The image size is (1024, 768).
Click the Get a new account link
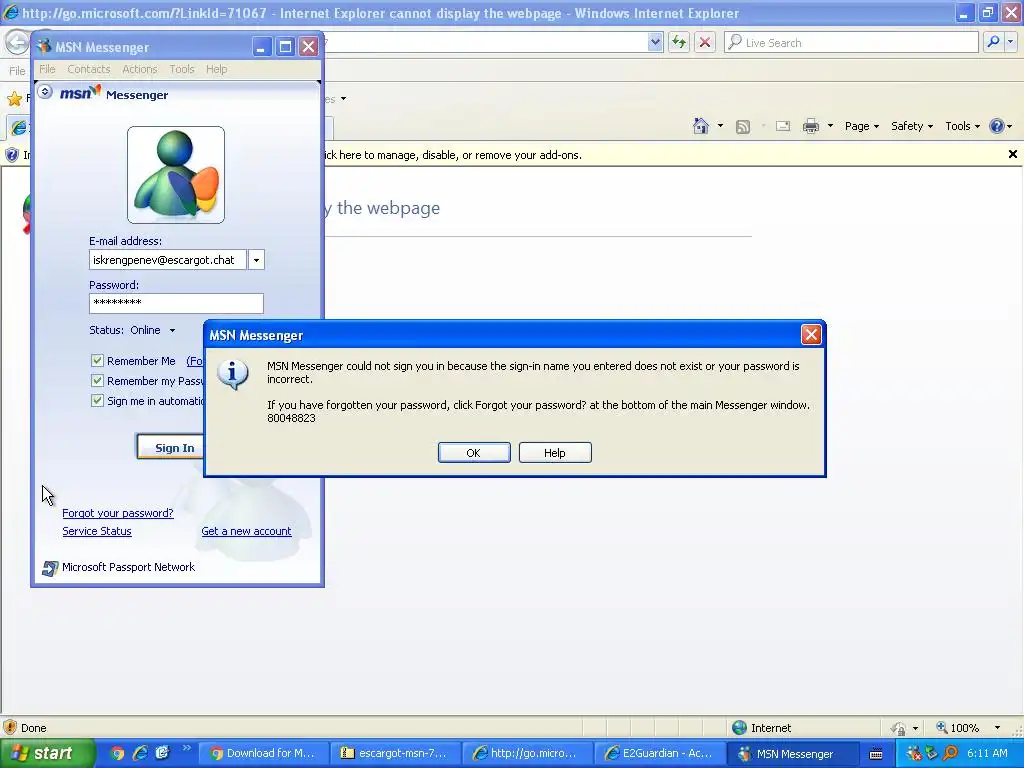(x=246, y=532)
